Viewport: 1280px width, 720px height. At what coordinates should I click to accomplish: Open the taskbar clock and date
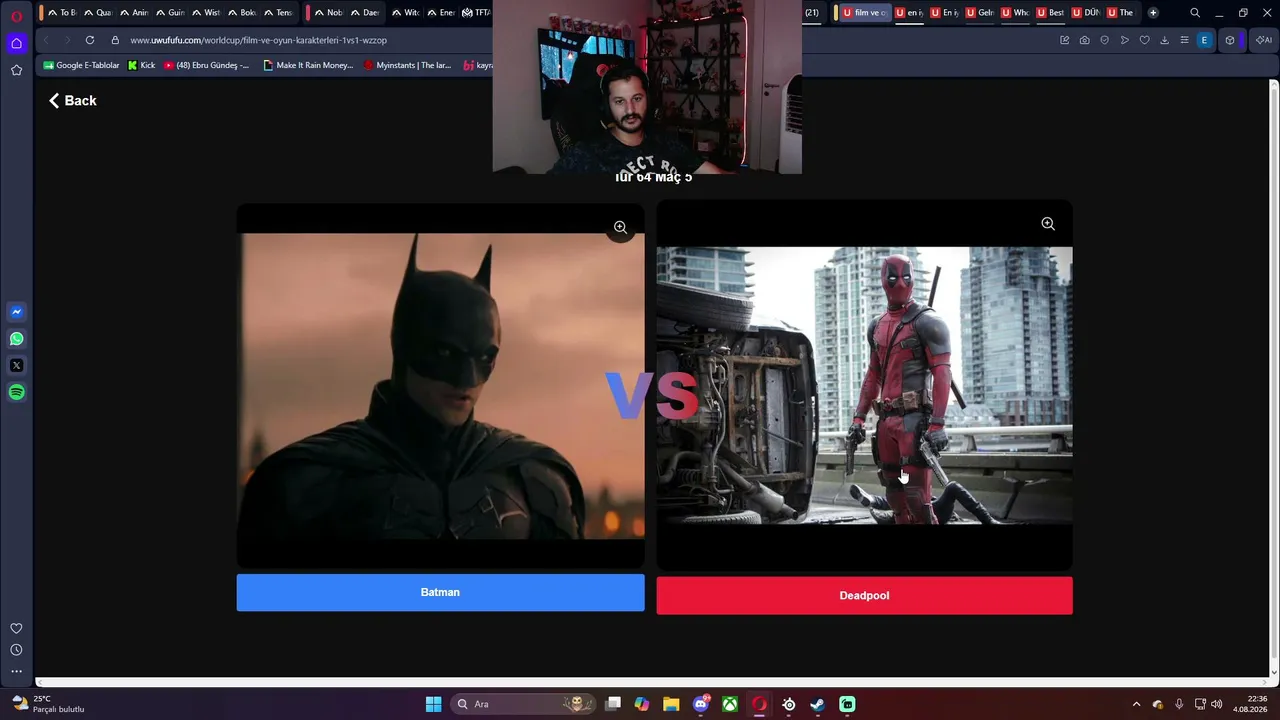click(x=1250, y=704)
